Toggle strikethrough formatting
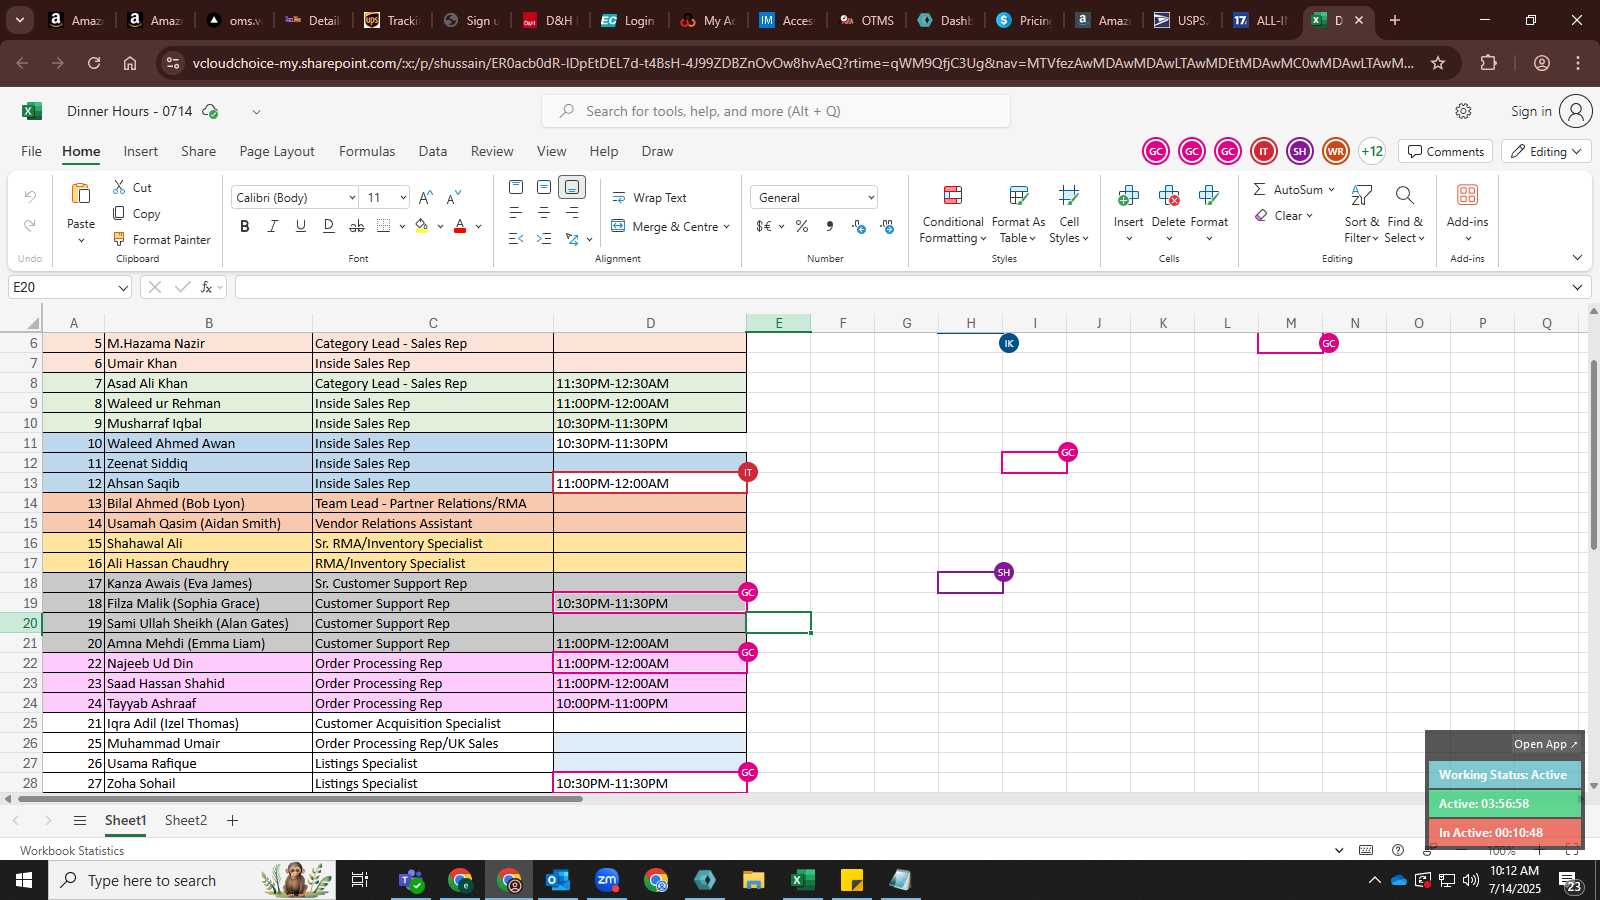The width and height of the screenshot is (1600, 900). (356, 227)
